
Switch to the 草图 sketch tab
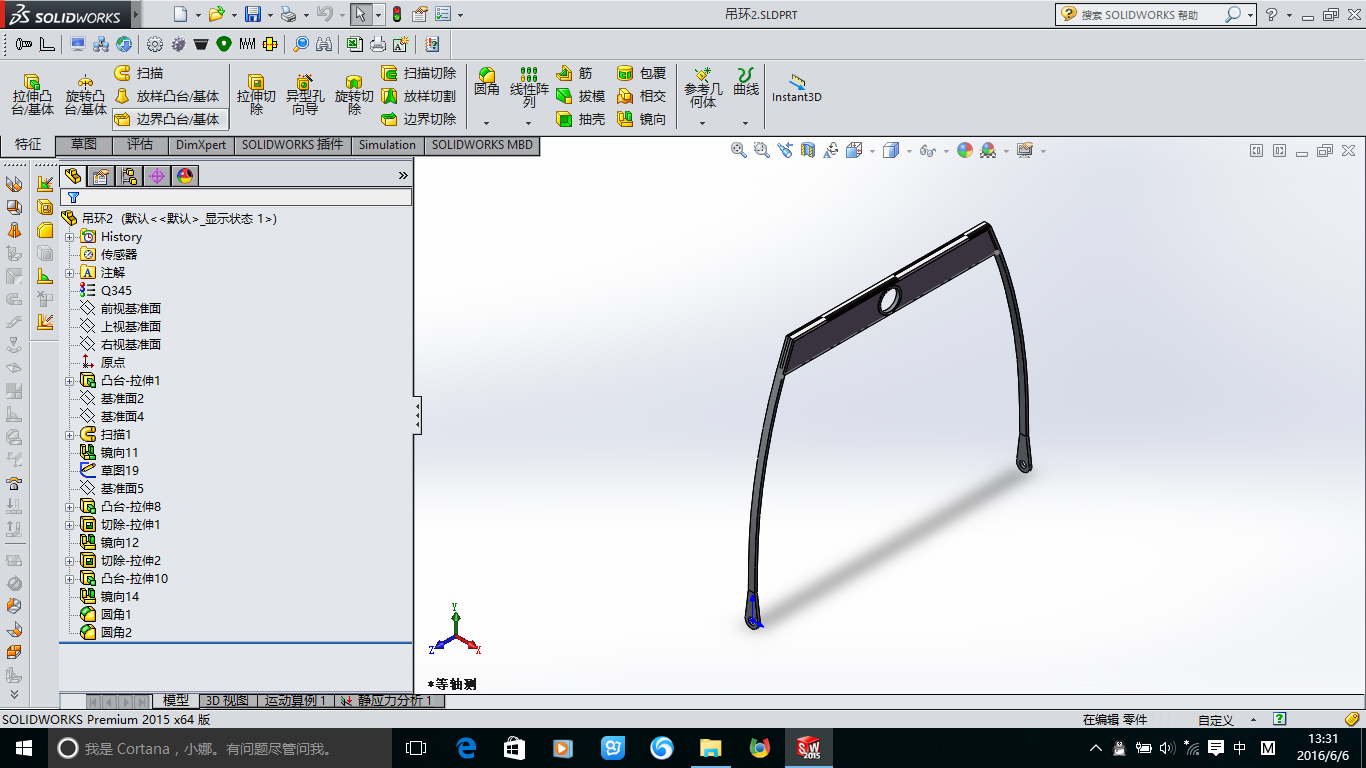coord(84,145)
